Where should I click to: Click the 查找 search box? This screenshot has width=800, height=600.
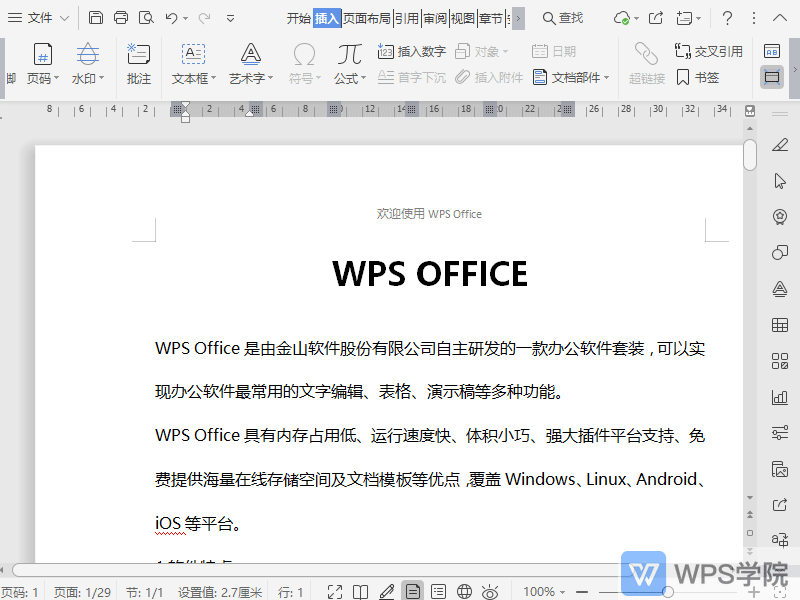[x=564, y=18]
